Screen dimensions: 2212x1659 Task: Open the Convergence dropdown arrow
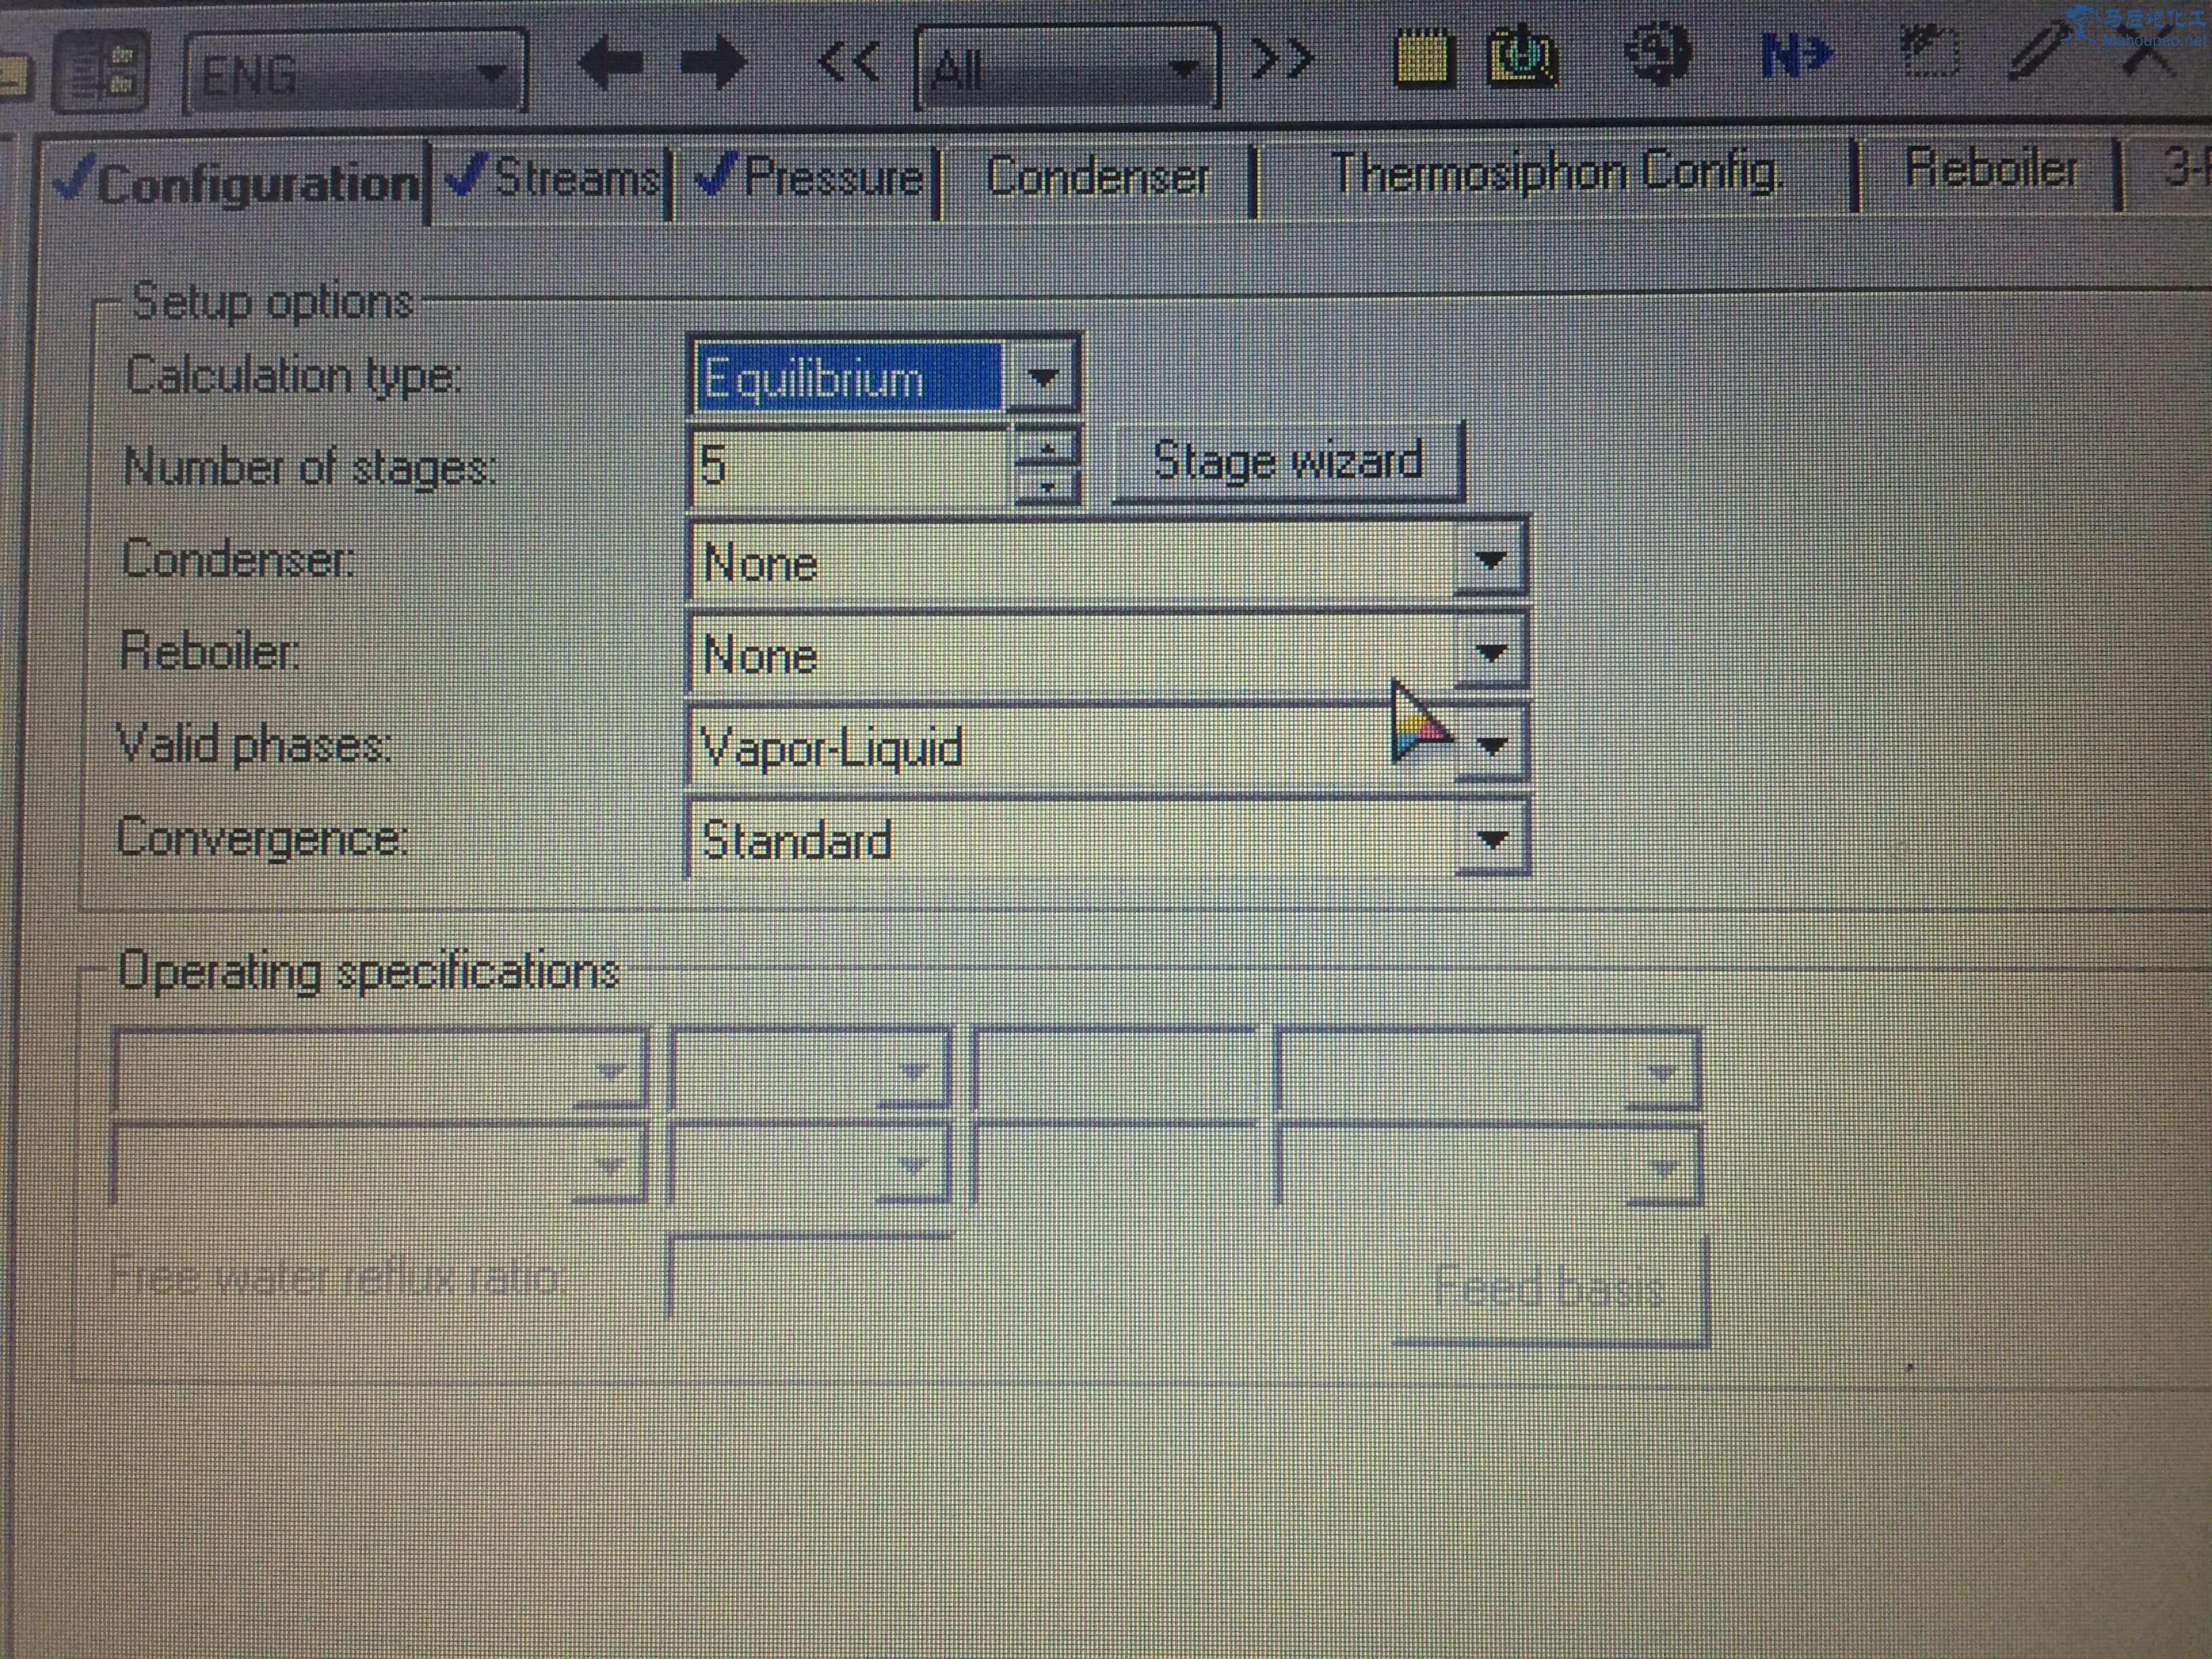[1492, 839]
